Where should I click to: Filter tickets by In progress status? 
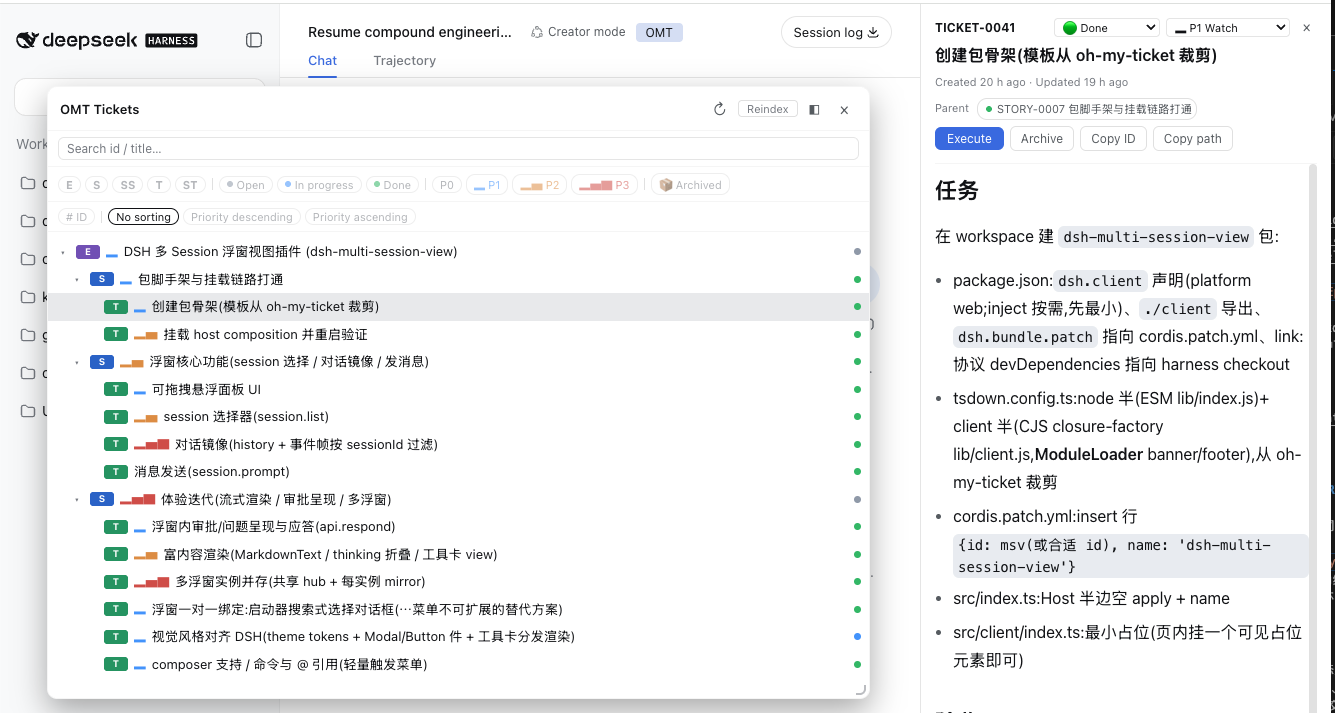[318, 185]
